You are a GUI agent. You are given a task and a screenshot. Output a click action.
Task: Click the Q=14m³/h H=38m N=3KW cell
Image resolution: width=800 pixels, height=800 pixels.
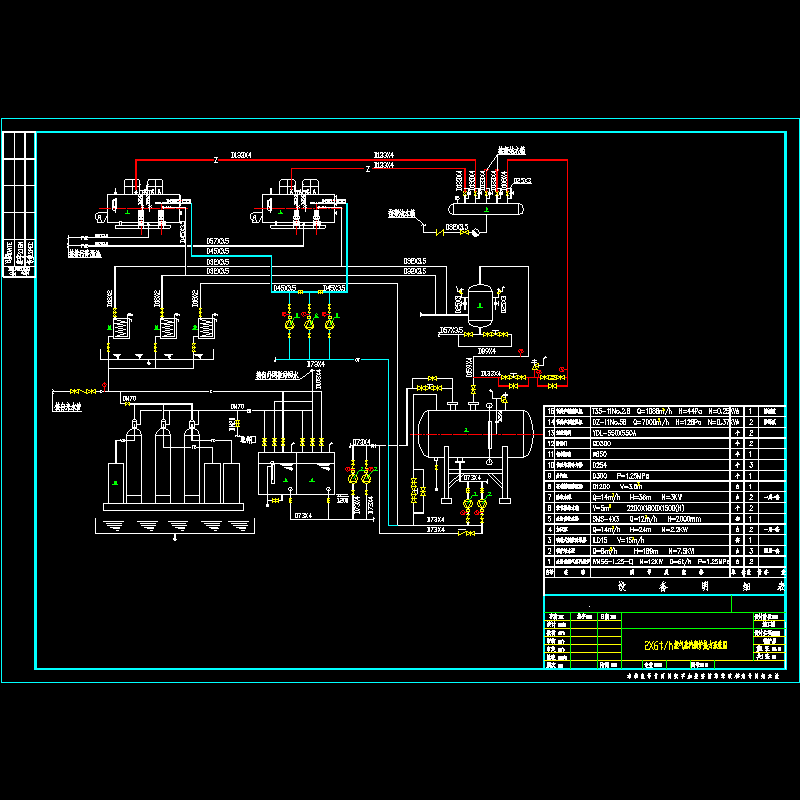[x=661, y=497]
